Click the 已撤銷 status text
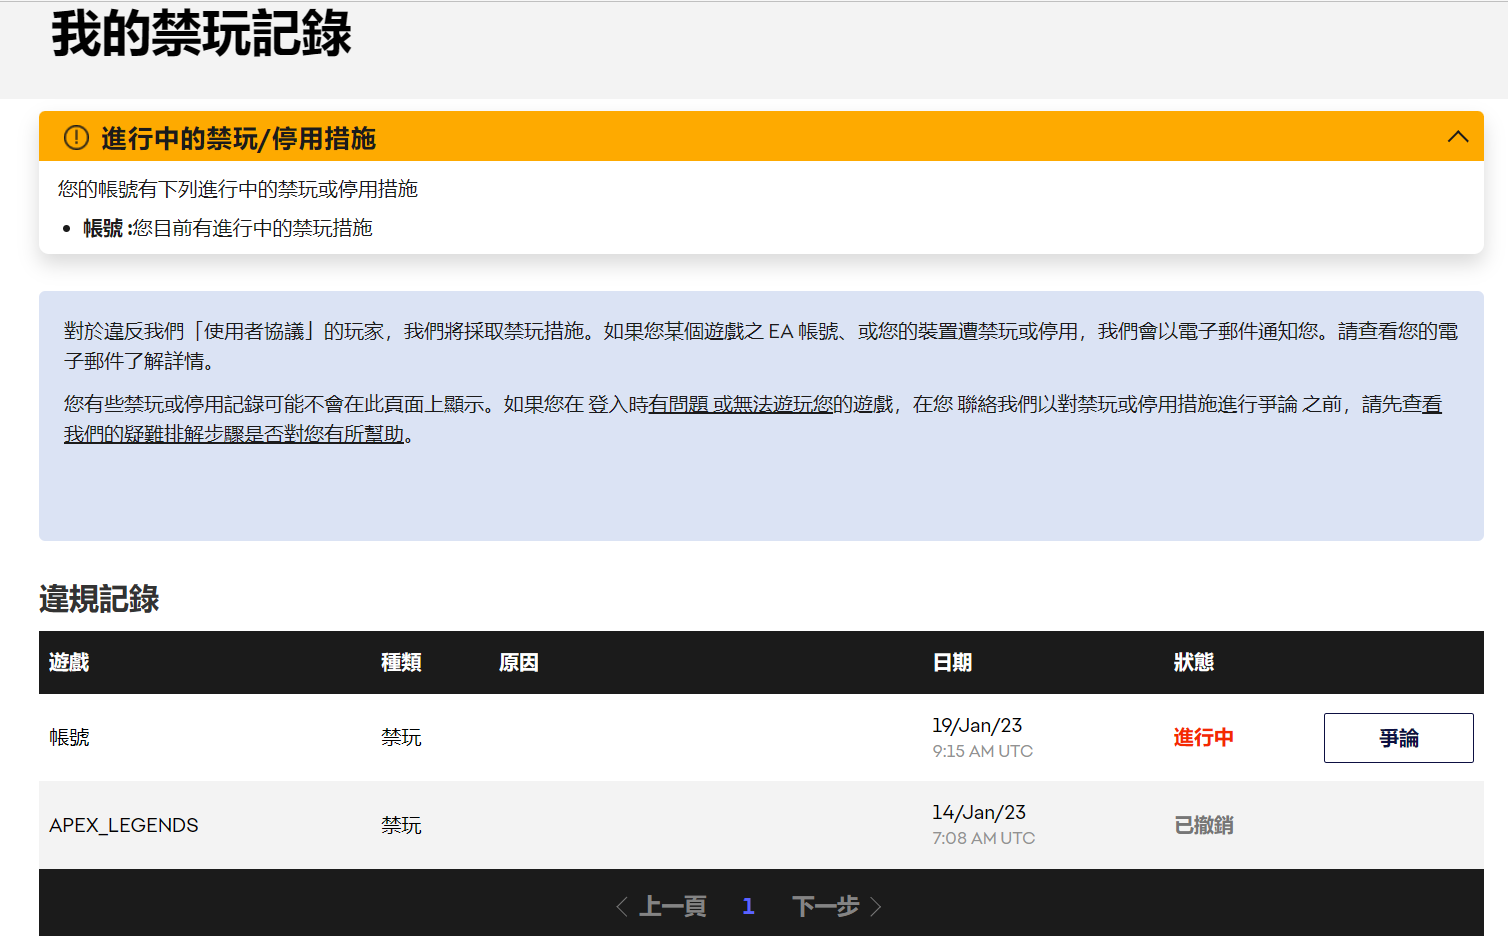The height and width of the screenshot is (936, 1508). pyautogui.click(x=1203, y=825)
